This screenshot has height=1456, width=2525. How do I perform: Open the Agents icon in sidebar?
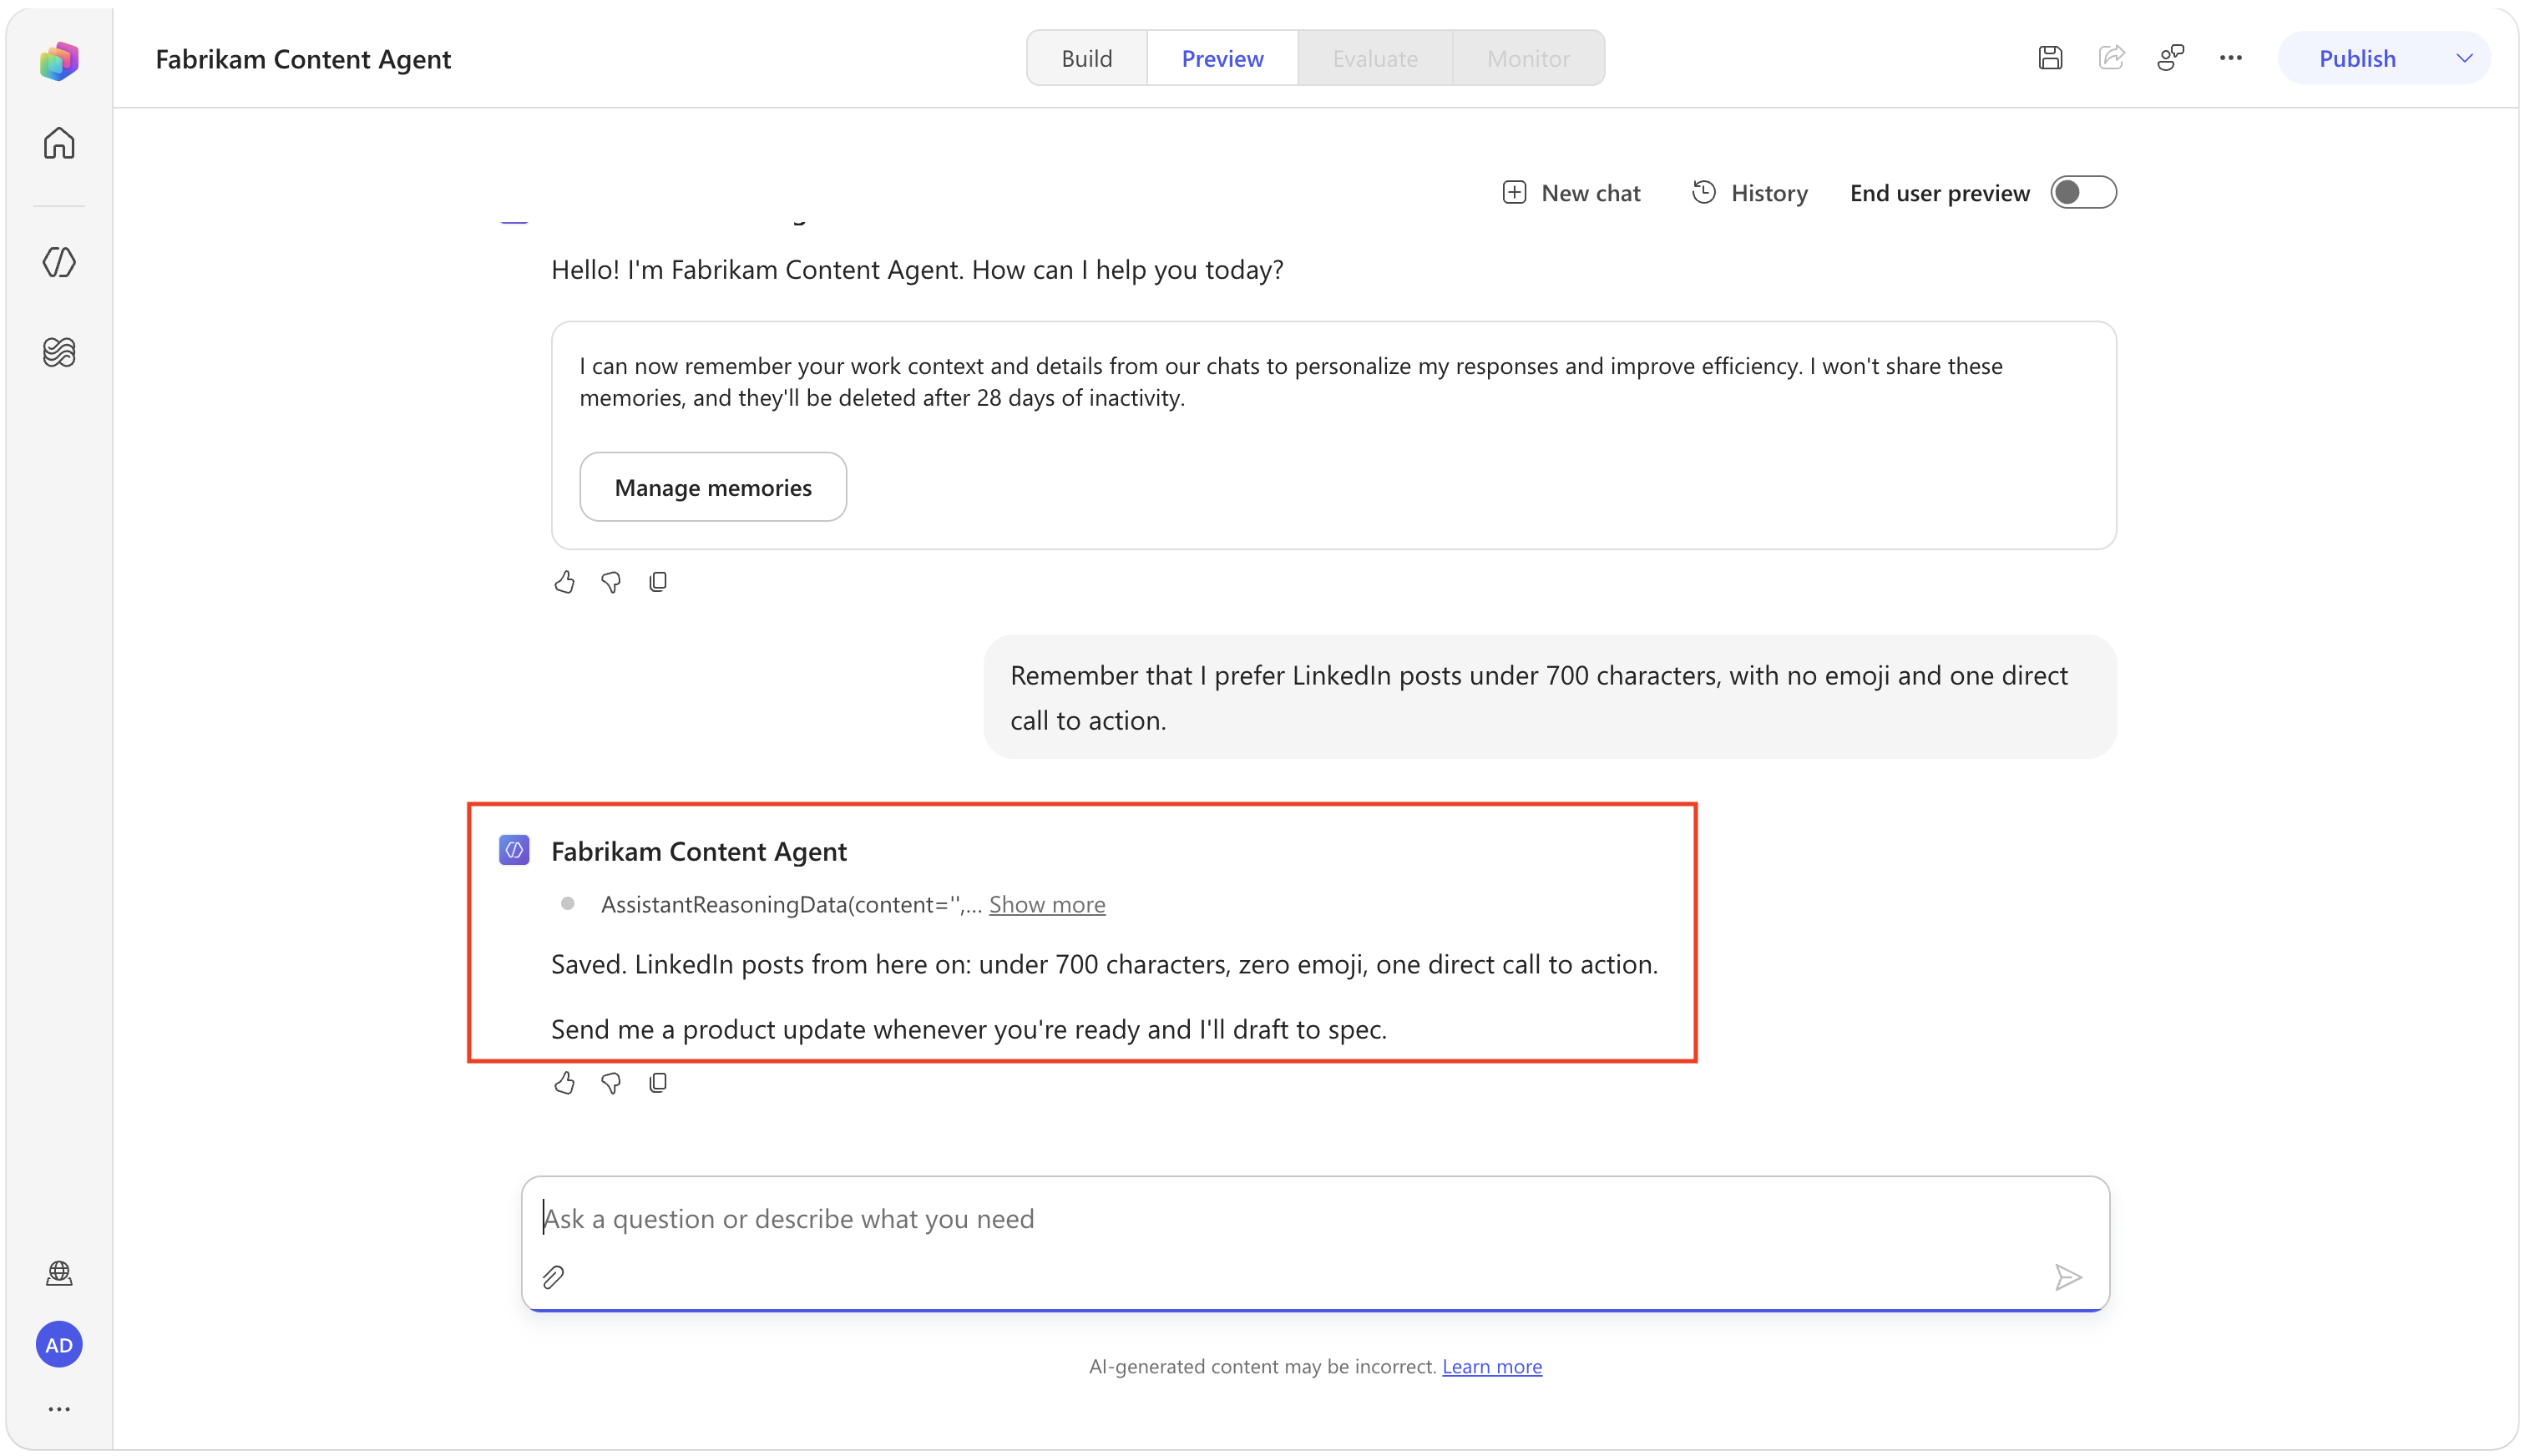point(59,262)
